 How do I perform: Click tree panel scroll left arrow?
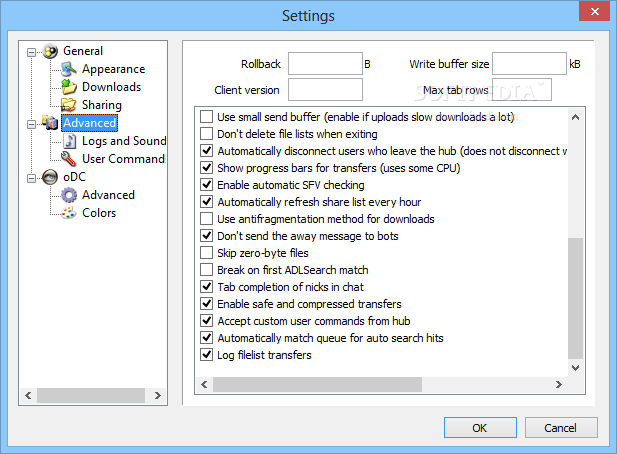(x=28, y=395)
